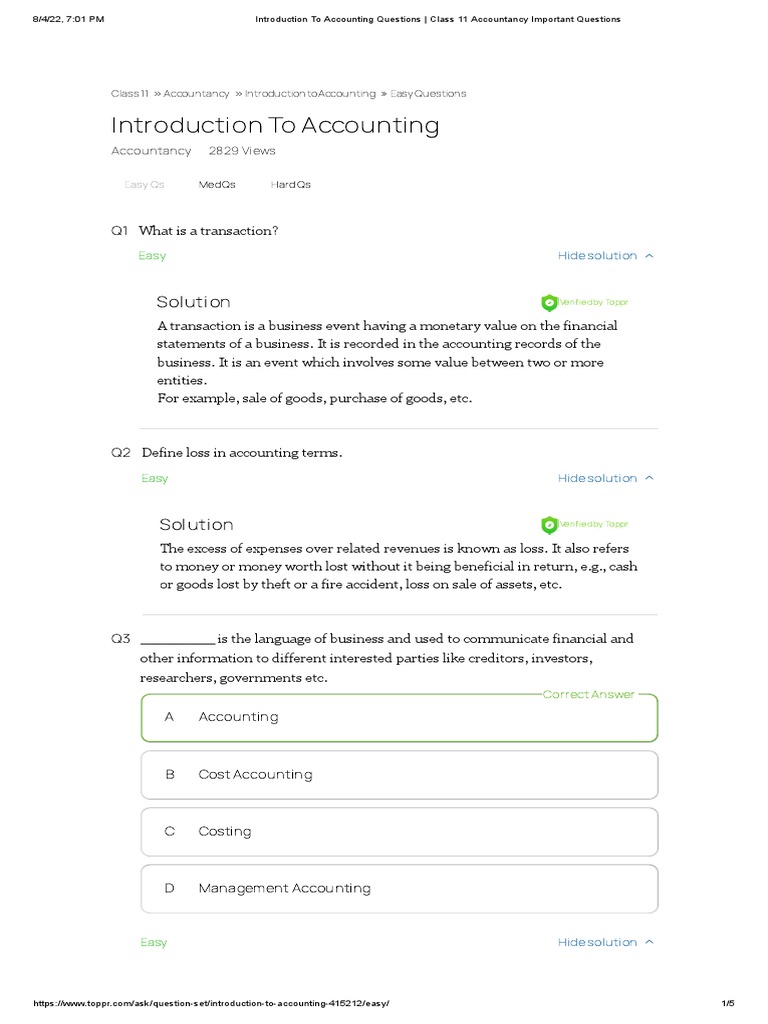Image resolution: width=768 pixels, height=1024 pixels.
Task: Pick option C Costing
Action: pos(399,831)
